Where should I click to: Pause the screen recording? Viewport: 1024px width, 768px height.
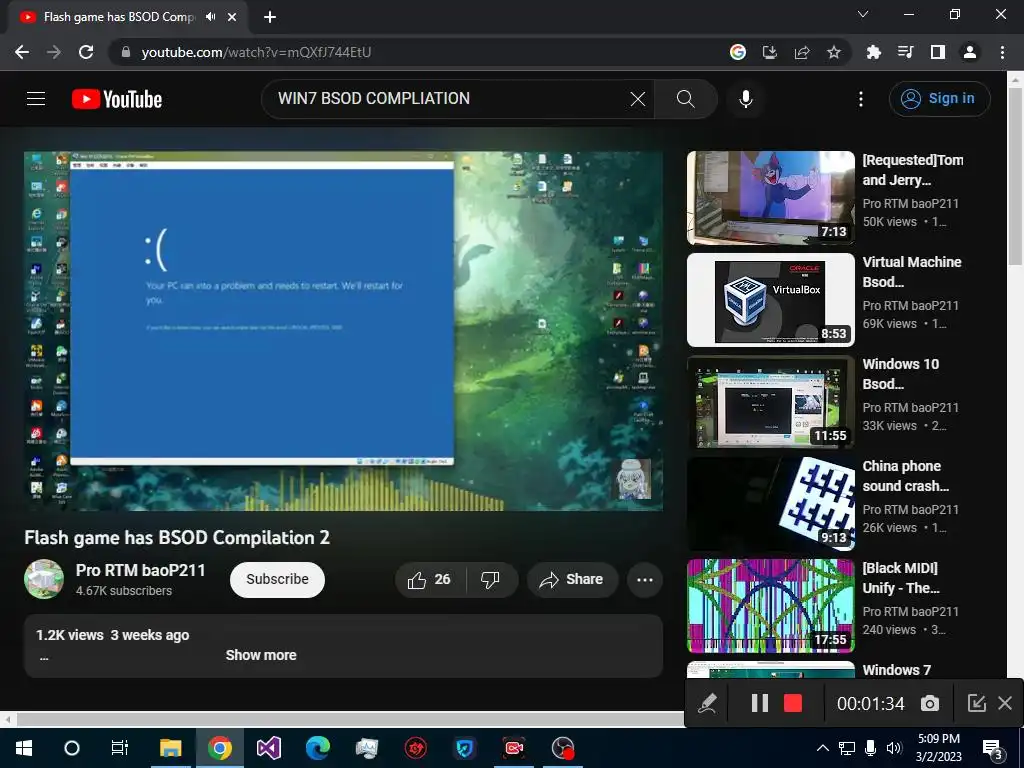(x=760, y=703)
